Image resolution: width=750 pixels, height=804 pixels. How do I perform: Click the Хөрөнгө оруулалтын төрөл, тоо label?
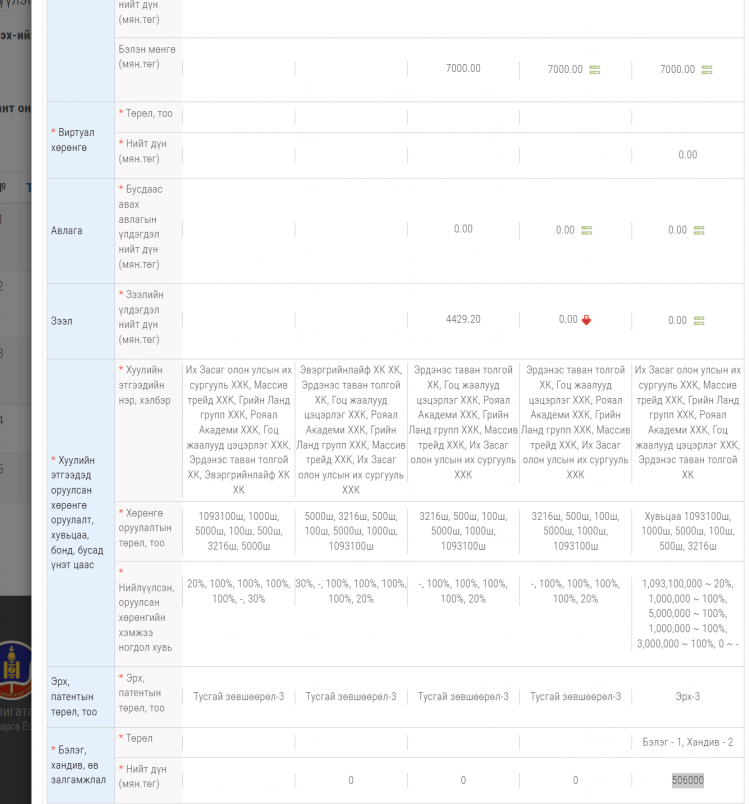(x=146, y=527)
